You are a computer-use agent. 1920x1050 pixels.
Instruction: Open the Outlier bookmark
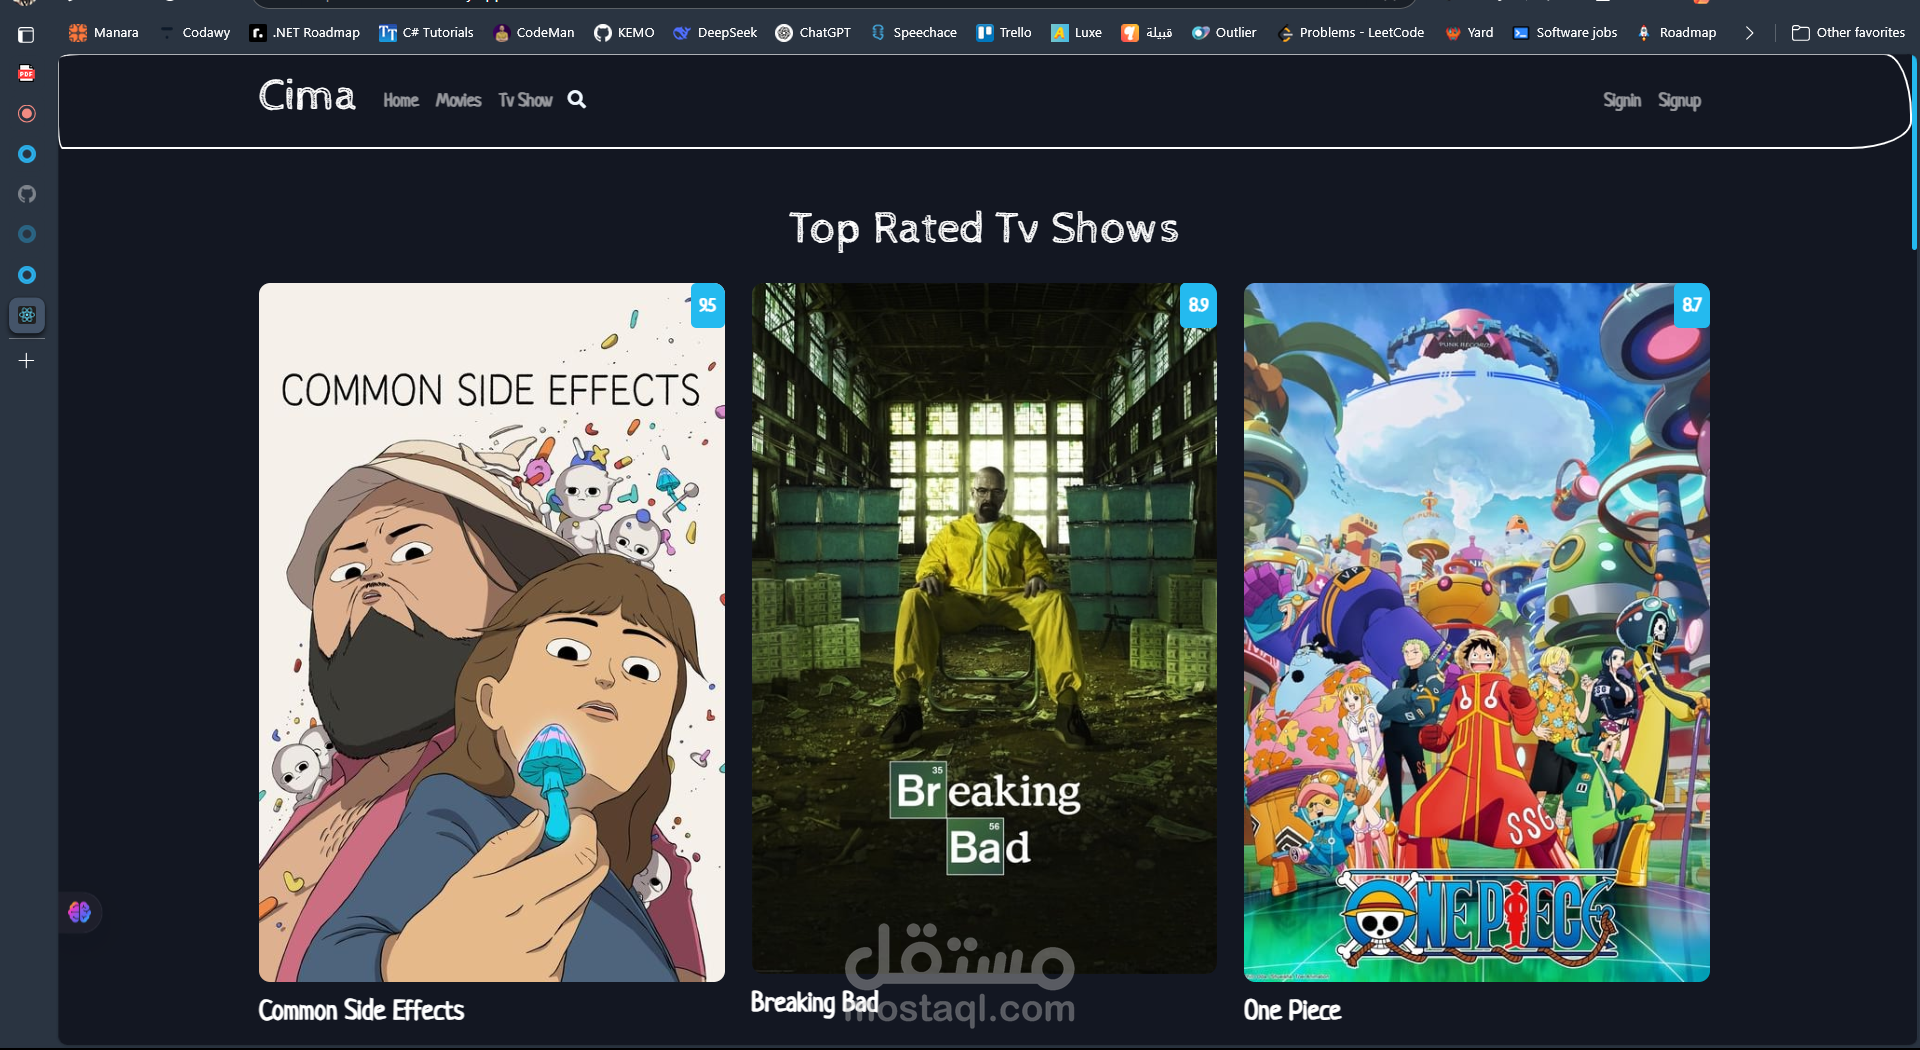pyautogui.click(x=1224, y=33)
